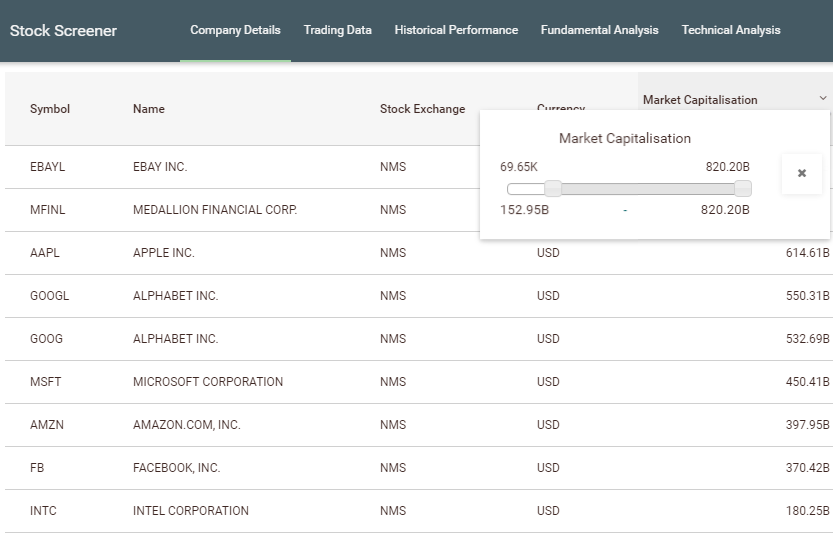Image resolution: width=833 pixels, height=540 pixels.
Task: Click the Market Capitalisation column header
Action: pos(700,100)
